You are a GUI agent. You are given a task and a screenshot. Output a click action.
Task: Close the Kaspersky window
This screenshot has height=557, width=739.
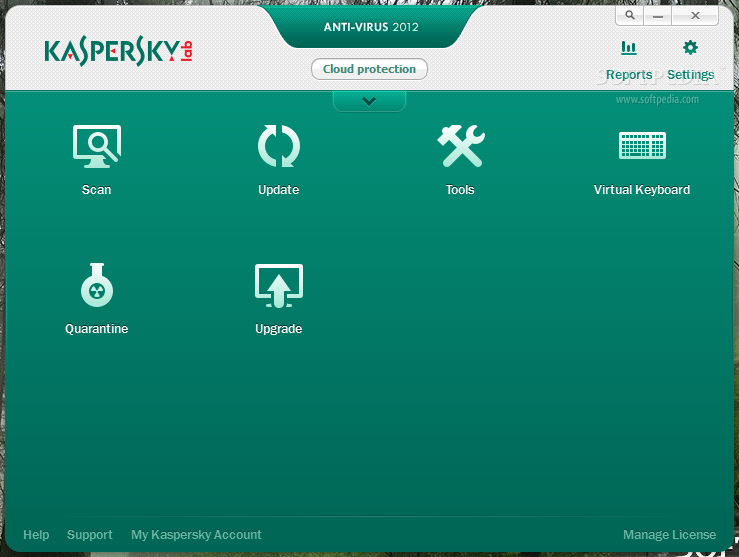tap(695, 16)
